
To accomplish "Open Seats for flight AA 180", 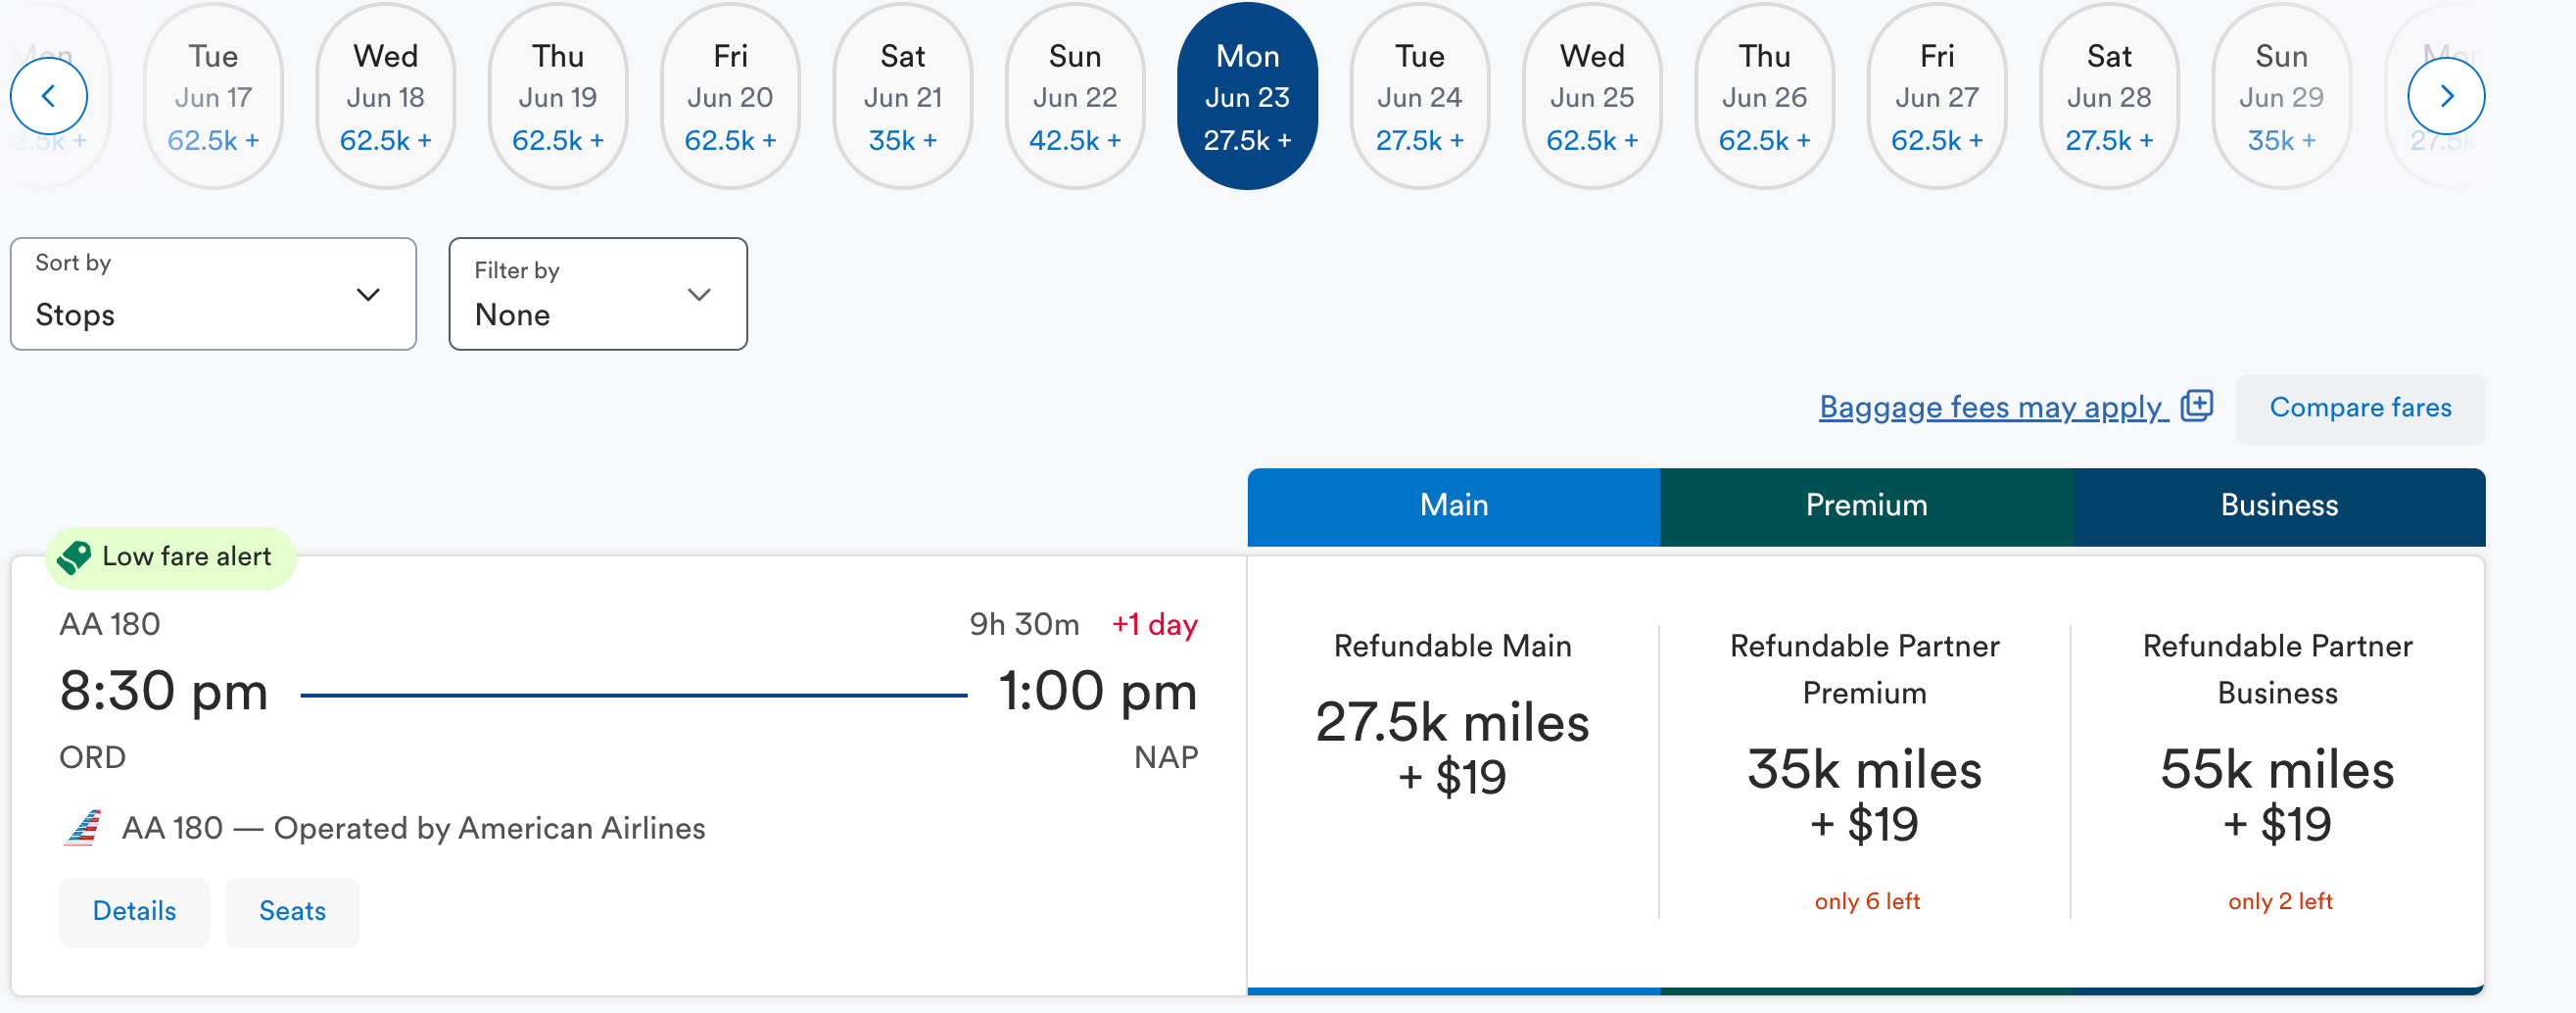I will 292,911.
